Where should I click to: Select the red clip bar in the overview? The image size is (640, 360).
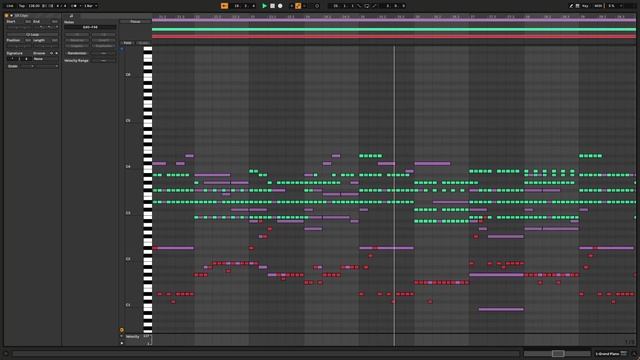coord(394,36)
